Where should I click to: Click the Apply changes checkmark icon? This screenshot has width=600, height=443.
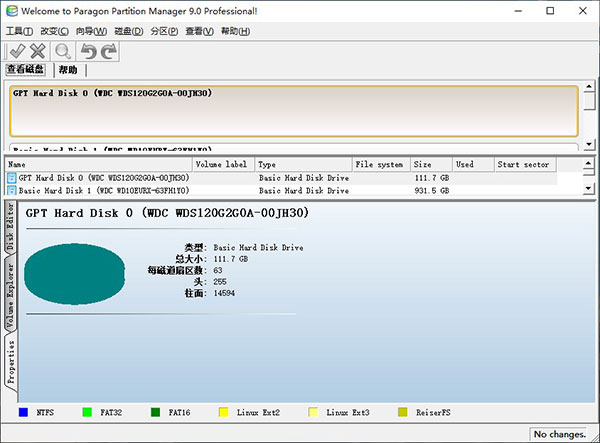(17, 51)
